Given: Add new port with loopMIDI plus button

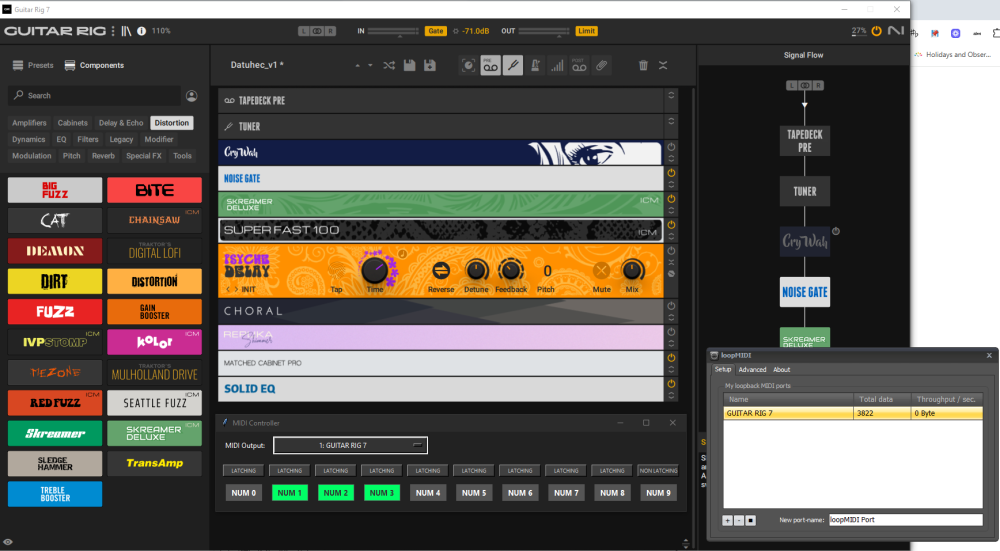Looking at the screenshot, I should [727, 520].
